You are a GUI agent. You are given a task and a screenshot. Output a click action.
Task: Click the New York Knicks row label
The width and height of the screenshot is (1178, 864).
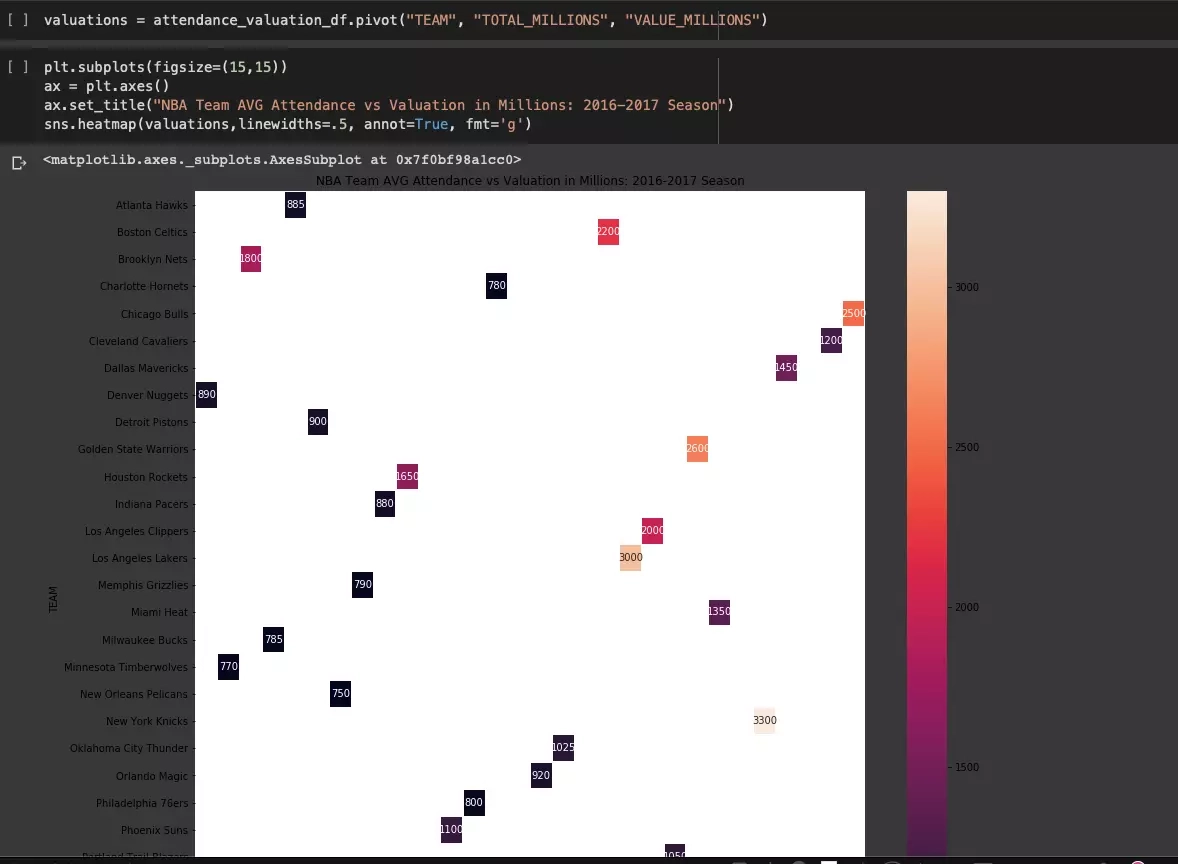[146, 721]
